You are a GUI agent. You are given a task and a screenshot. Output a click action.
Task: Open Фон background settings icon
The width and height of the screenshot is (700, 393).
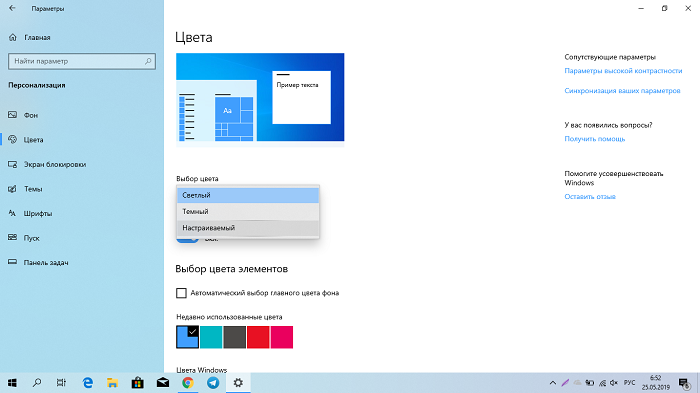[12, 115]
